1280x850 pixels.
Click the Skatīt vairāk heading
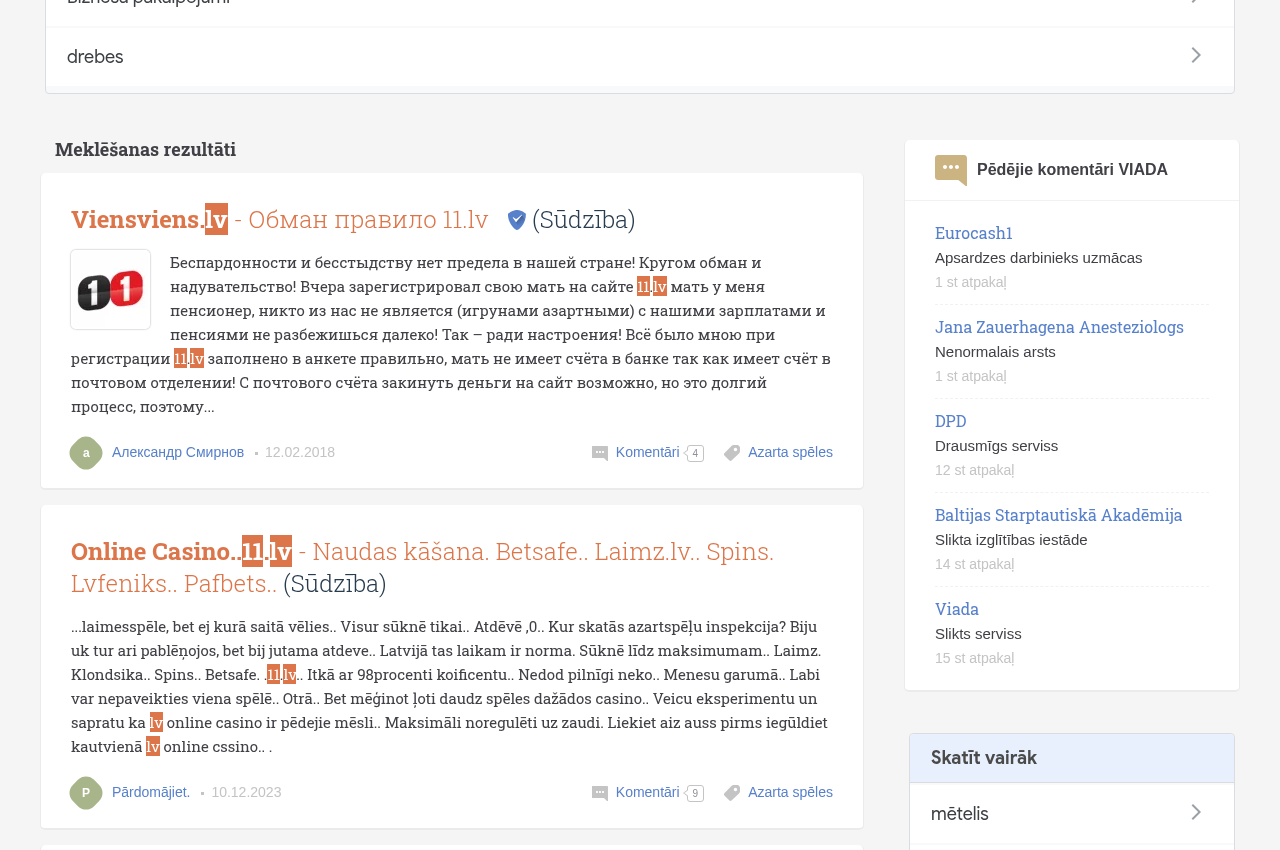click(x=984, y=758)
